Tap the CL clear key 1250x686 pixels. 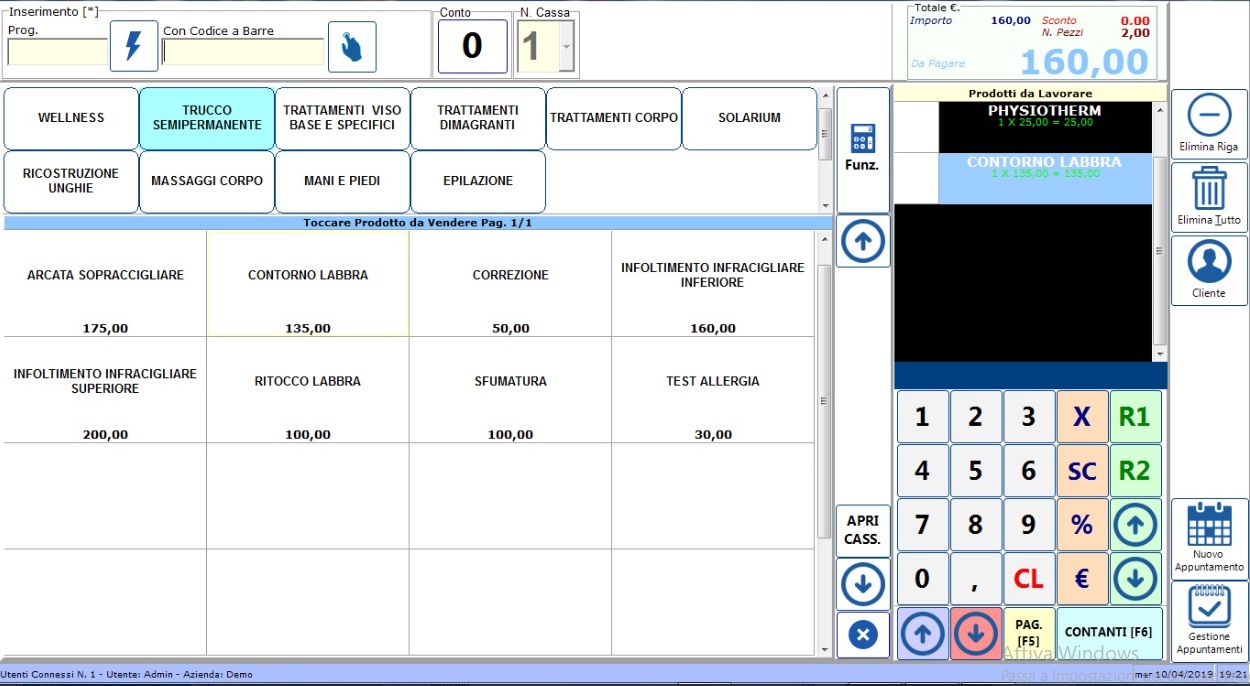click(1029, 578)
